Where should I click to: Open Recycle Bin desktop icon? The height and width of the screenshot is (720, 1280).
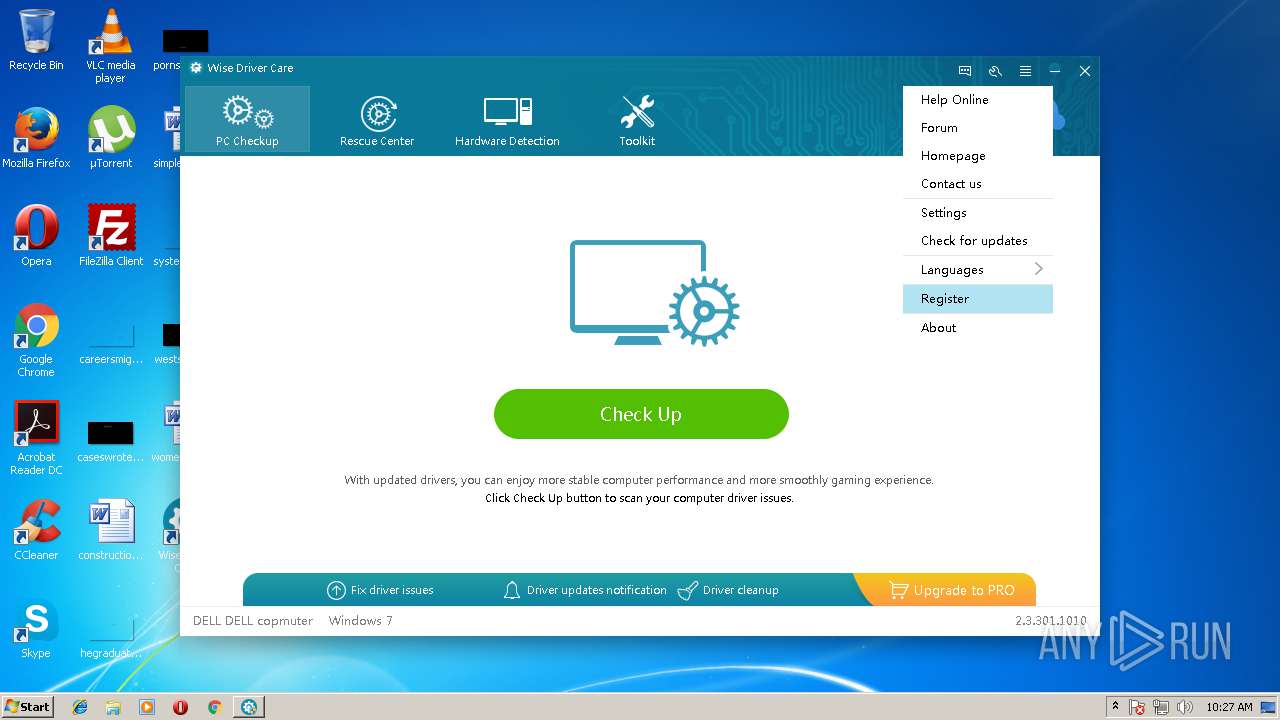coord(36,41)
